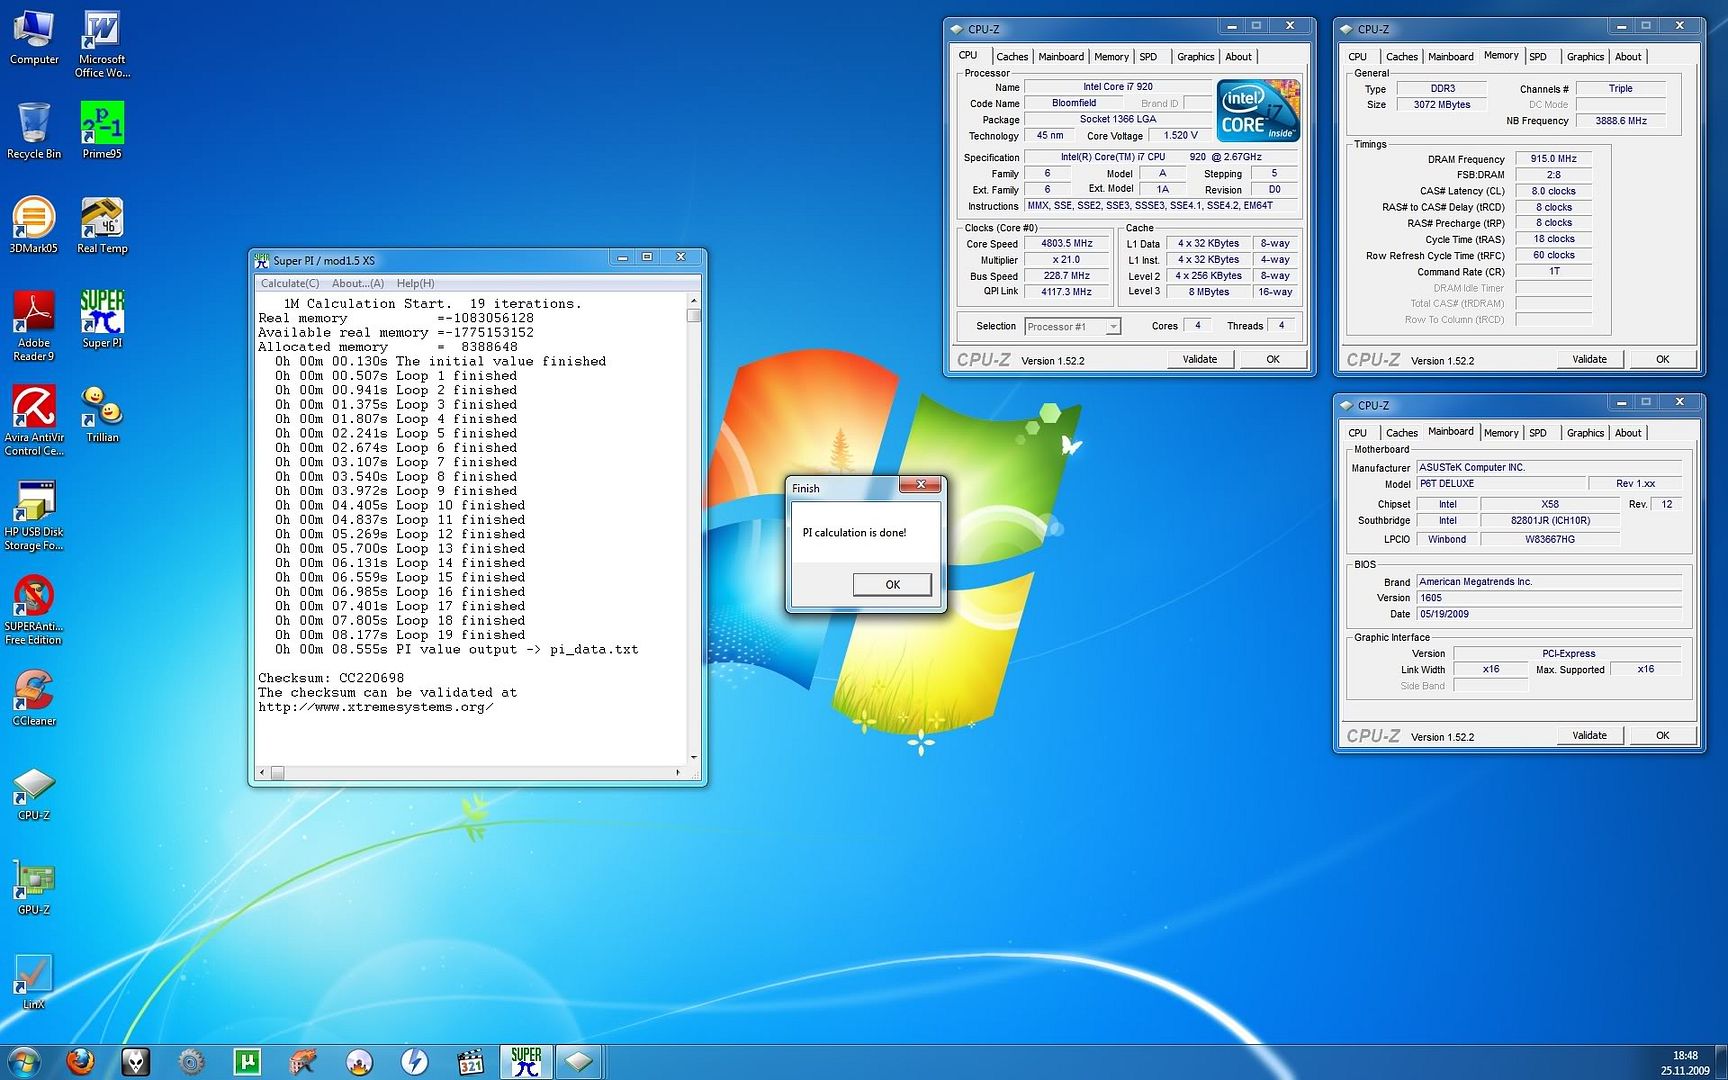This screenshot has width=1728, height=1080.
Task: Click OK in the CPU tab window
Action: point(1272,360)
